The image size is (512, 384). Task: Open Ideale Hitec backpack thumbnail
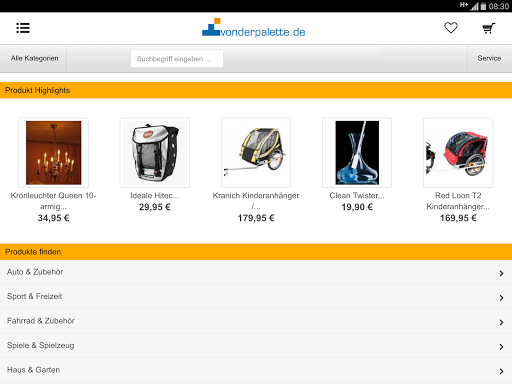click(x=155, y=153)
